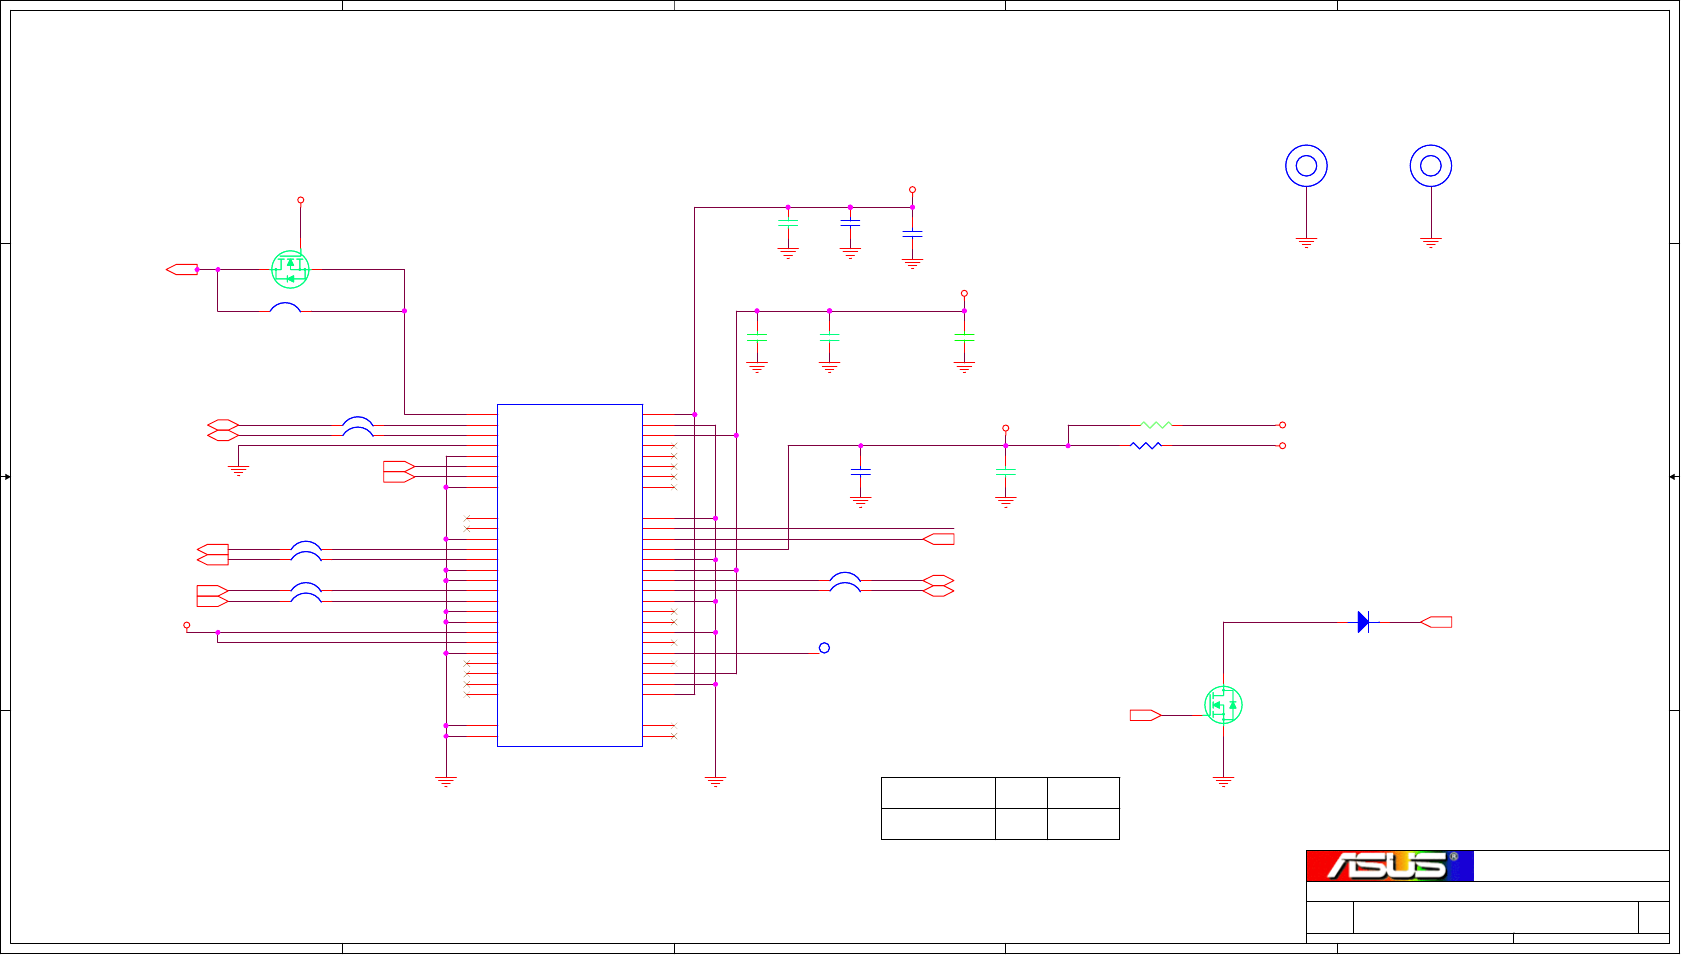Image resolution: width=1681 pixels, height=955 pixels.
Task: Click the red input port feeding lower MOSFET gate
Action: click(1145, 715)
